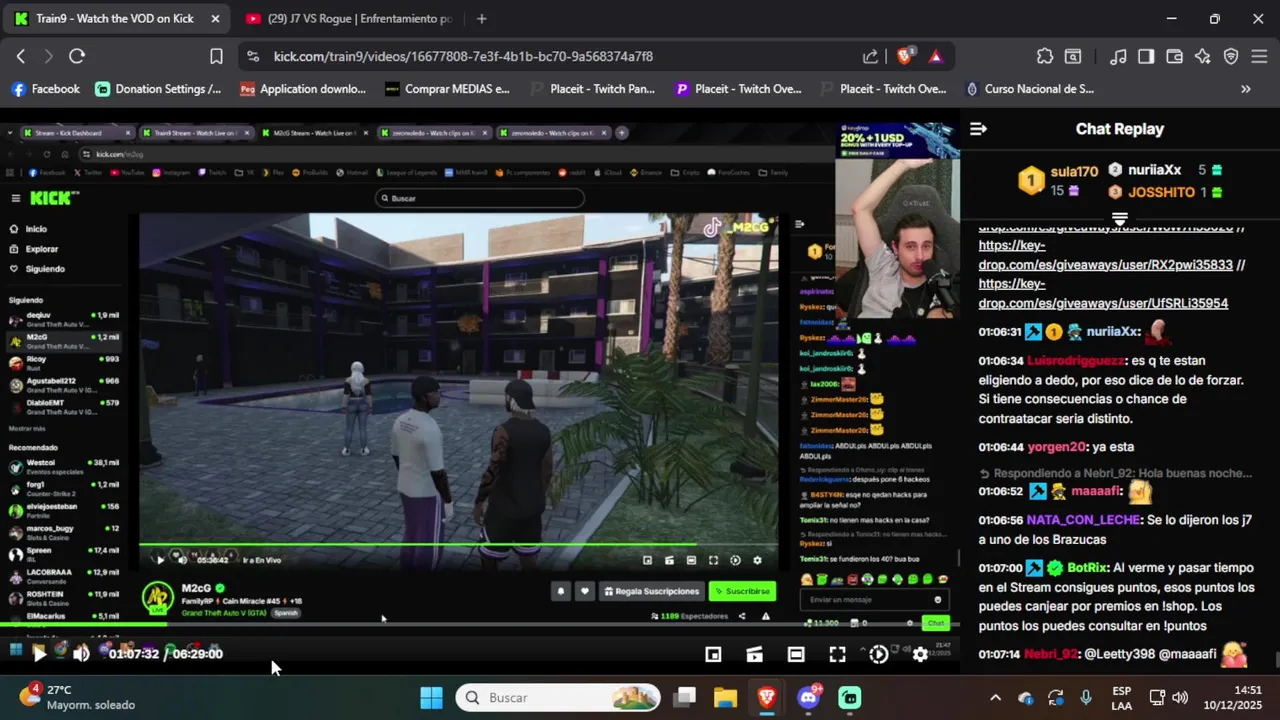
Task: Play the VOD with the play button
Action: click(x=38, y=654)
